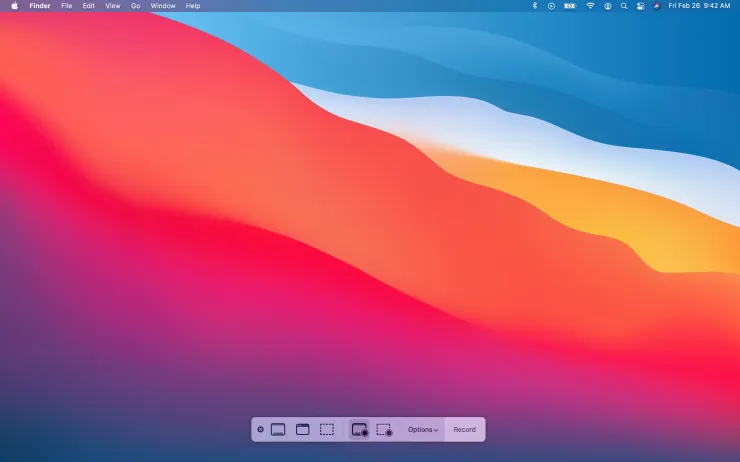Open the Edit menu
Viewport: 740px width, 462px height.
89,6
